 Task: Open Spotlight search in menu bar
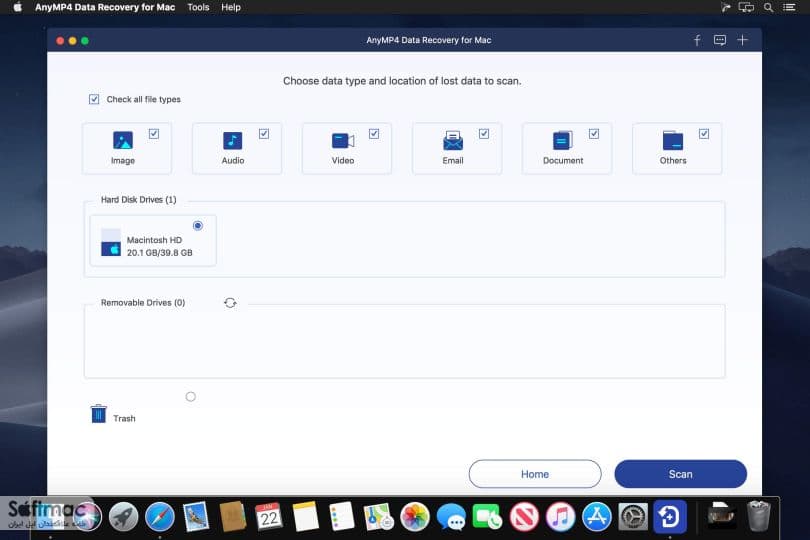pos(769,7)
